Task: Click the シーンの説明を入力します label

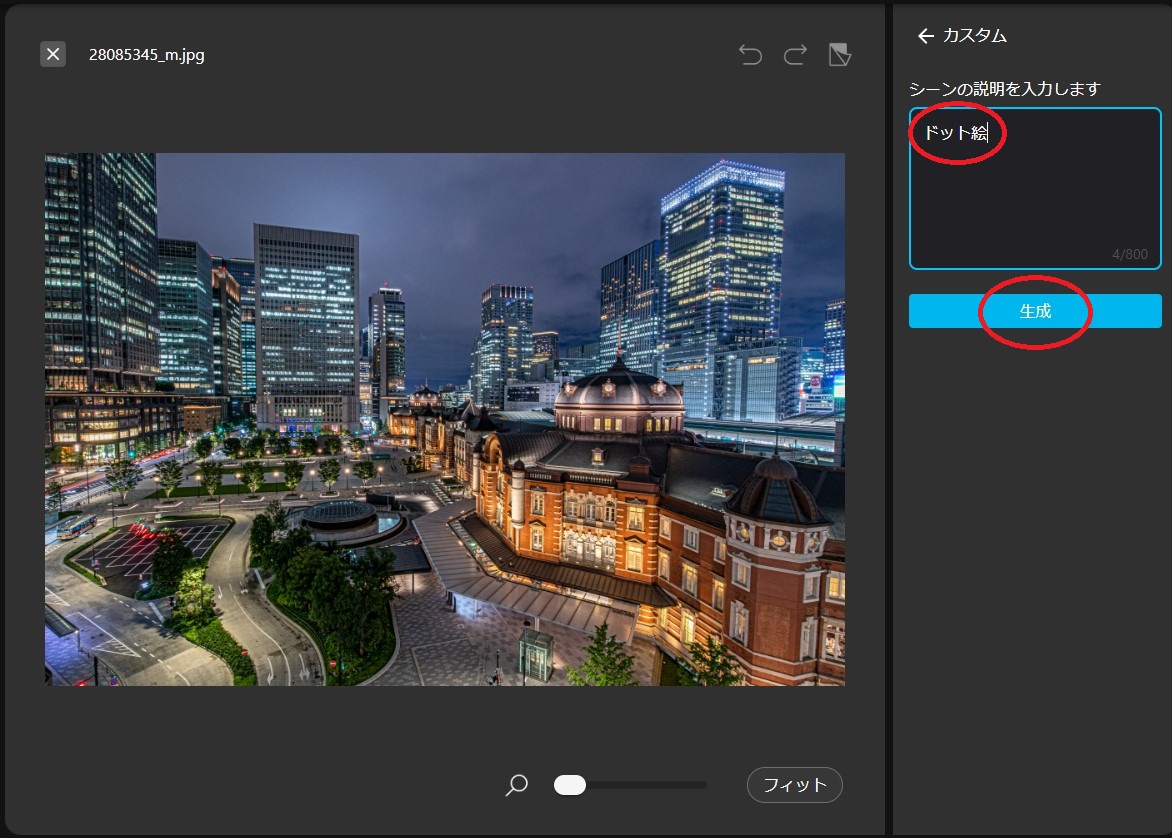Action: coord(1005,89)
